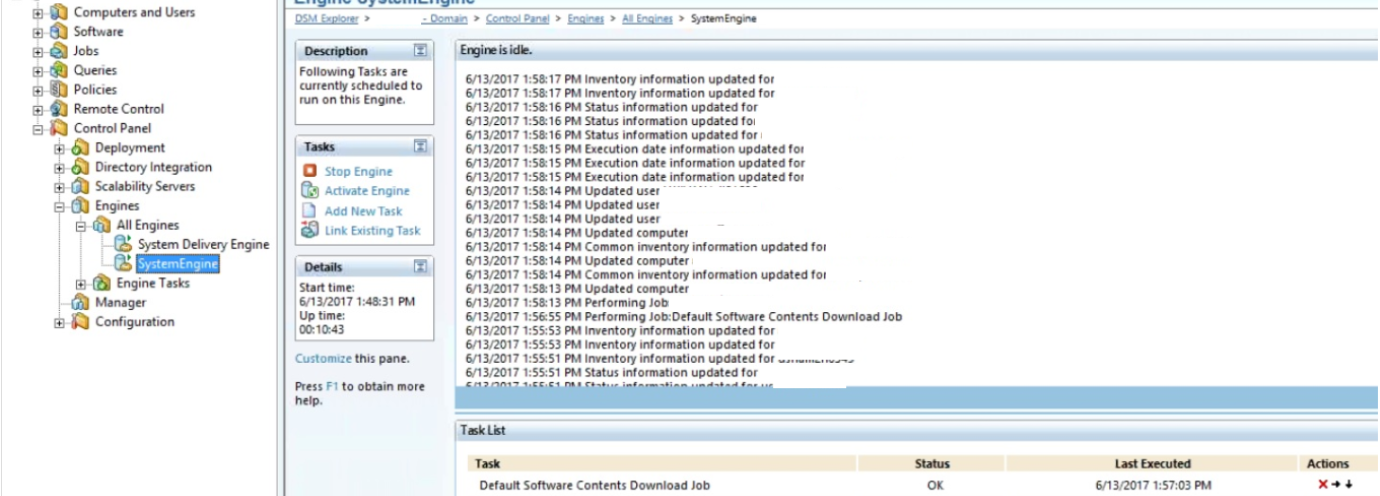This screenshot has height=496, width=1380.
Task: Collapse the Description pane
Action: [421, 51]
